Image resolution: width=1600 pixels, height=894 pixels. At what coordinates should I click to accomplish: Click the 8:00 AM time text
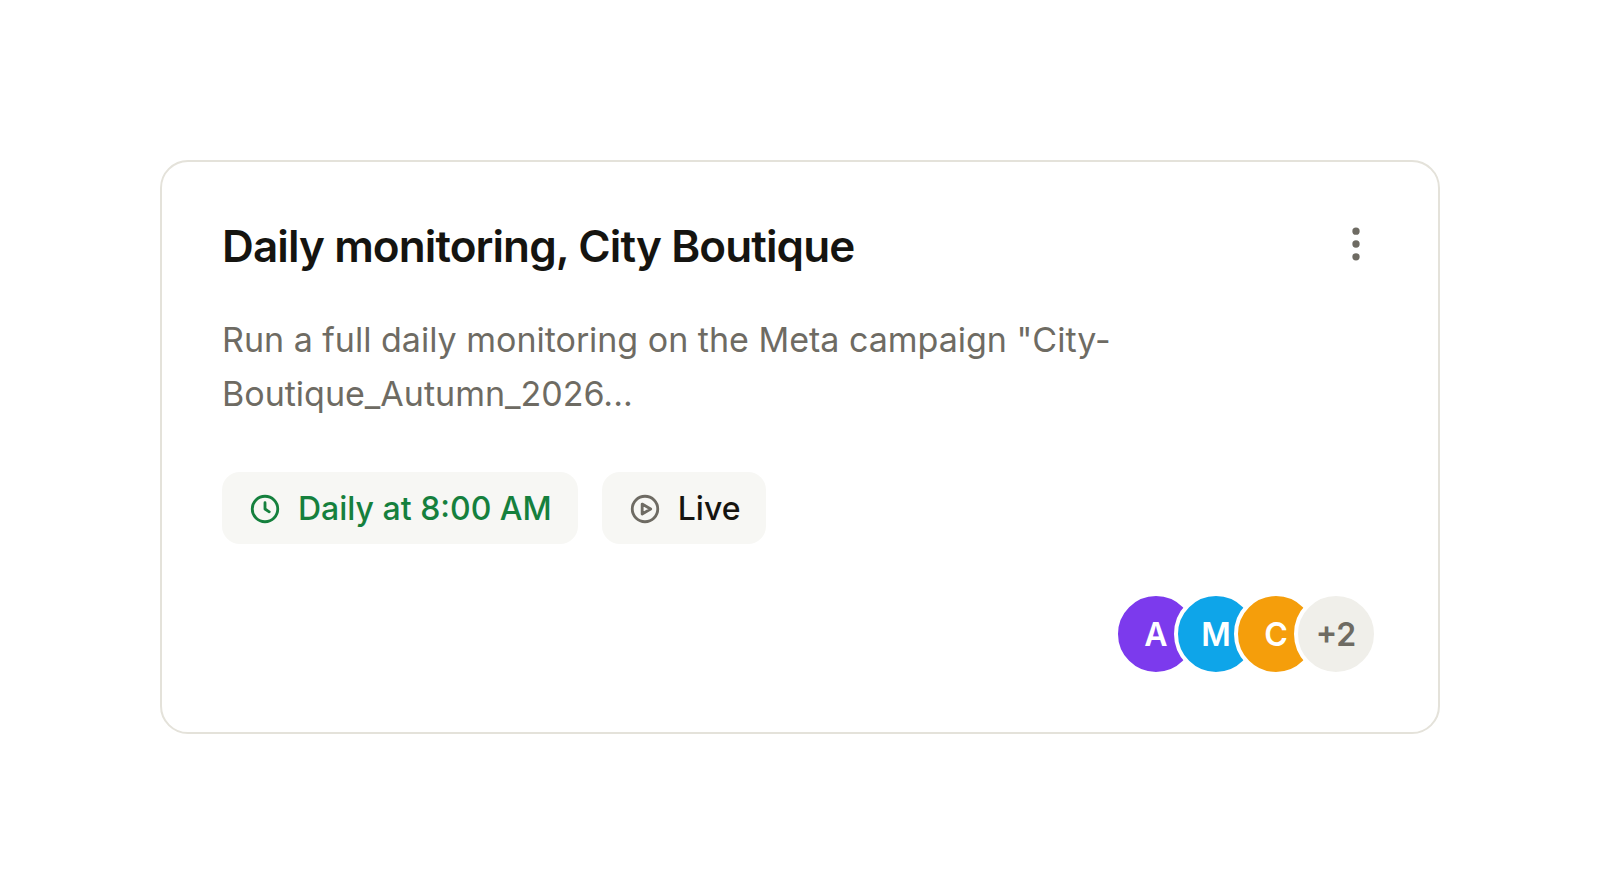486,509
